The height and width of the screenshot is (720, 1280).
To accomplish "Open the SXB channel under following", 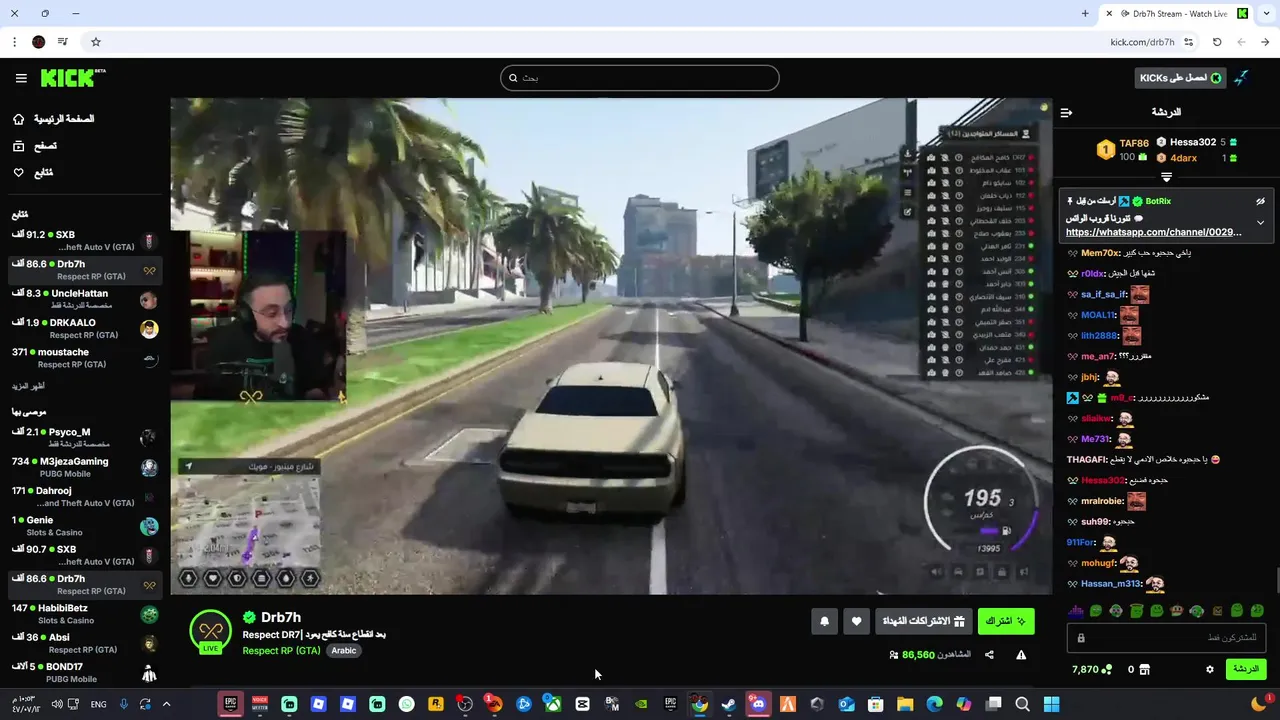I will pos(85,241).
